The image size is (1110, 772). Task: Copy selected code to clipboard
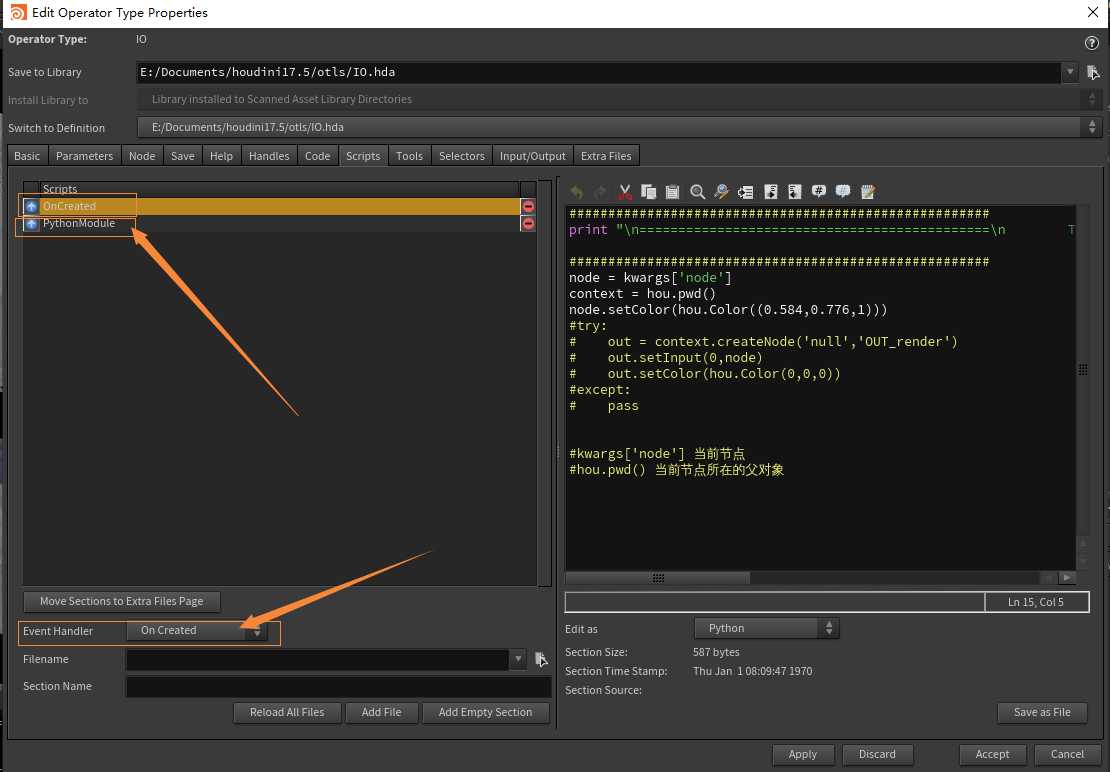pos(648,192)
